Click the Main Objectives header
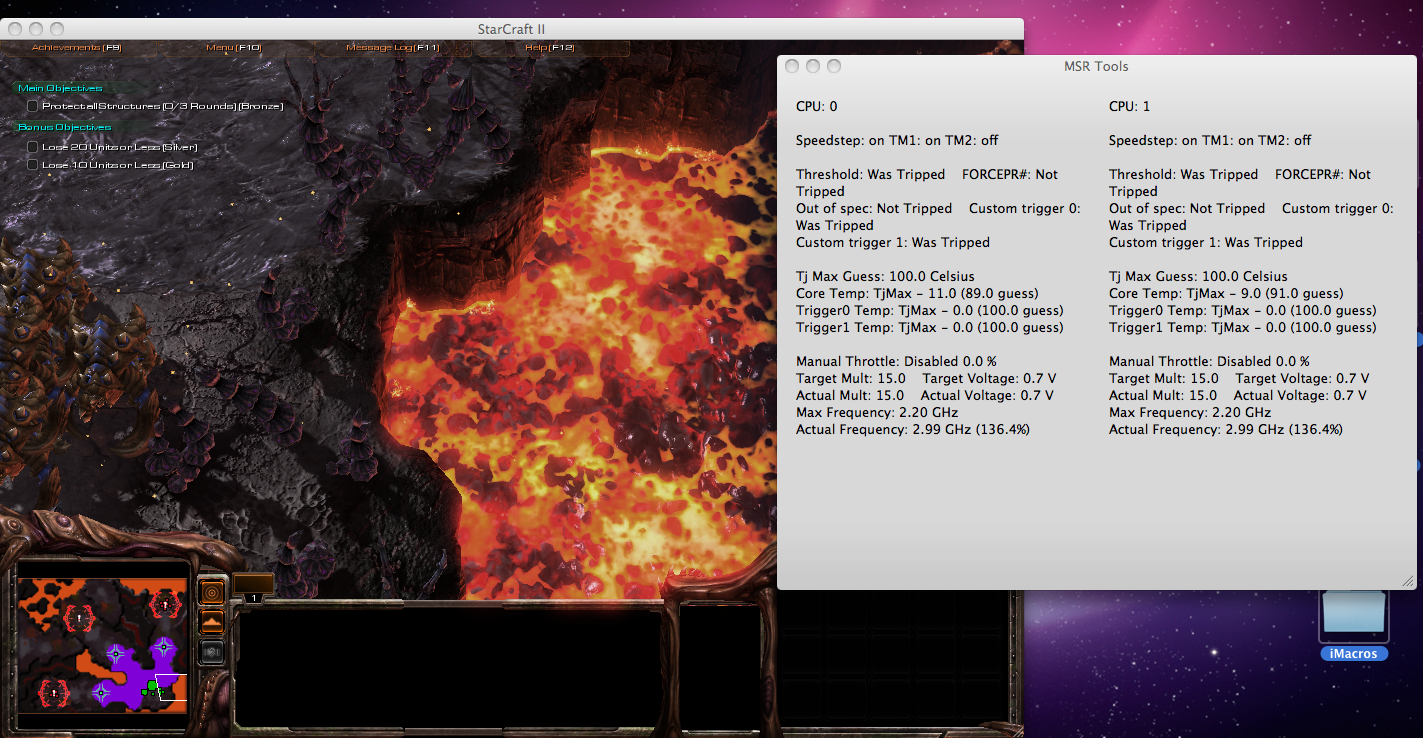Image resolution: width=1423 pixels, height=738 pixels. coord(60,88)
